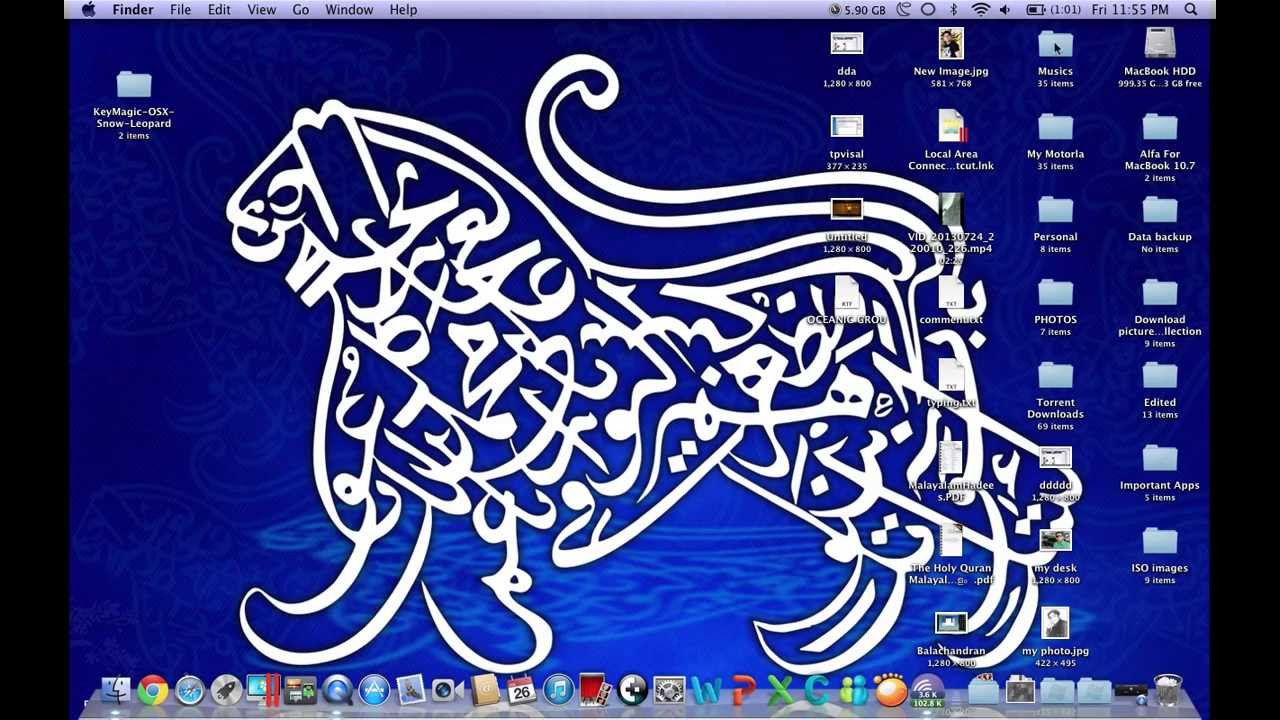Launch FaceTime camera icon in Dock
Viewport: 1280px width, 720px height.
pos(447,689)
